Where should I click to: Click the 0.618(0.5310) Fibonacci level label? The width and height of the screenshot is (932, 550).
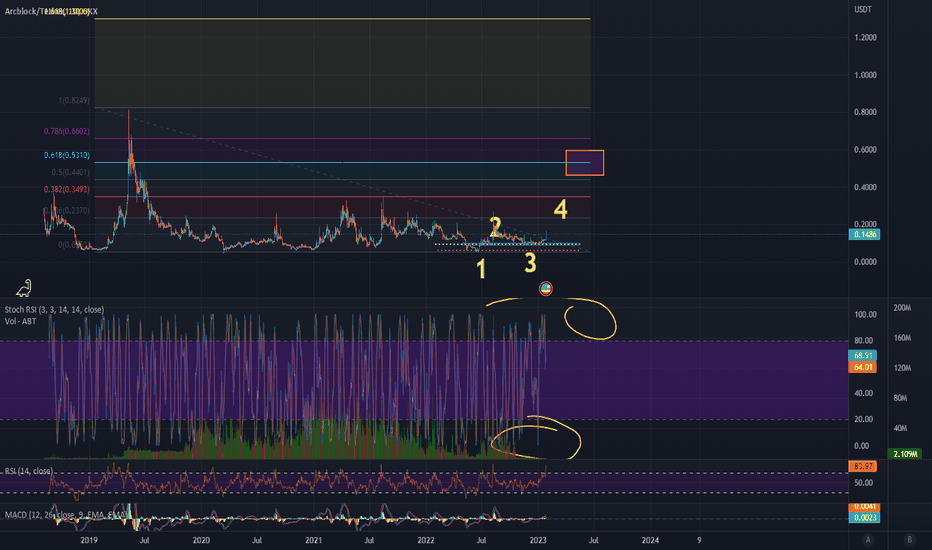pyautogui.click(x=67, y=155)
